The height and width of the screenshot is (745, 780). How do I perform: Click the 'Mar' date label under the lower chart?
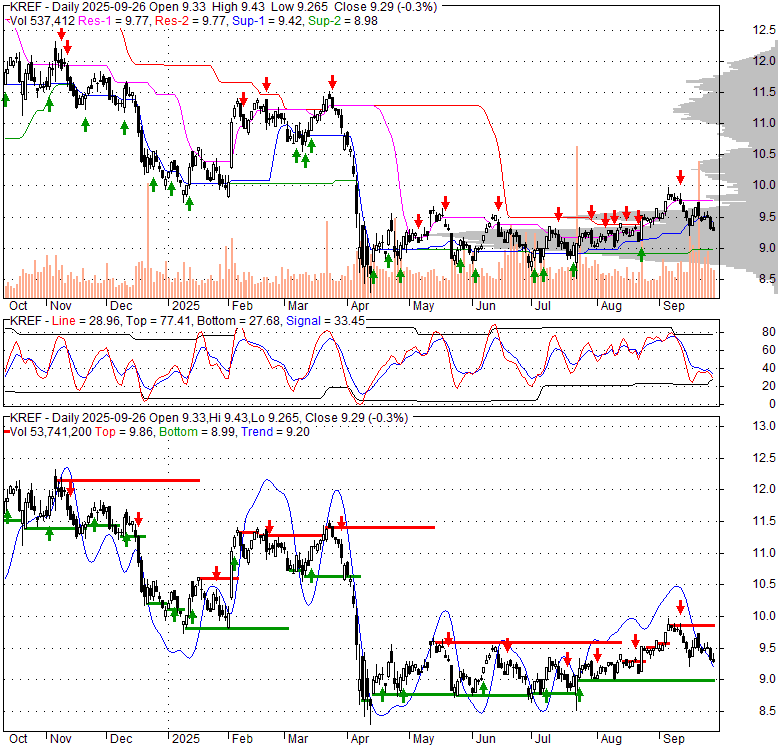(298, 739)
